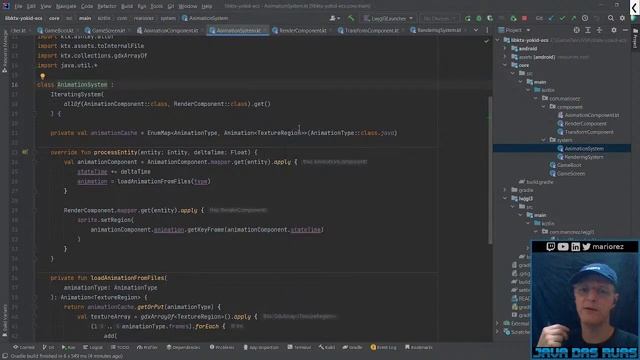Click the Debug bug icon
640x360 pixels.
click(479, 18)
